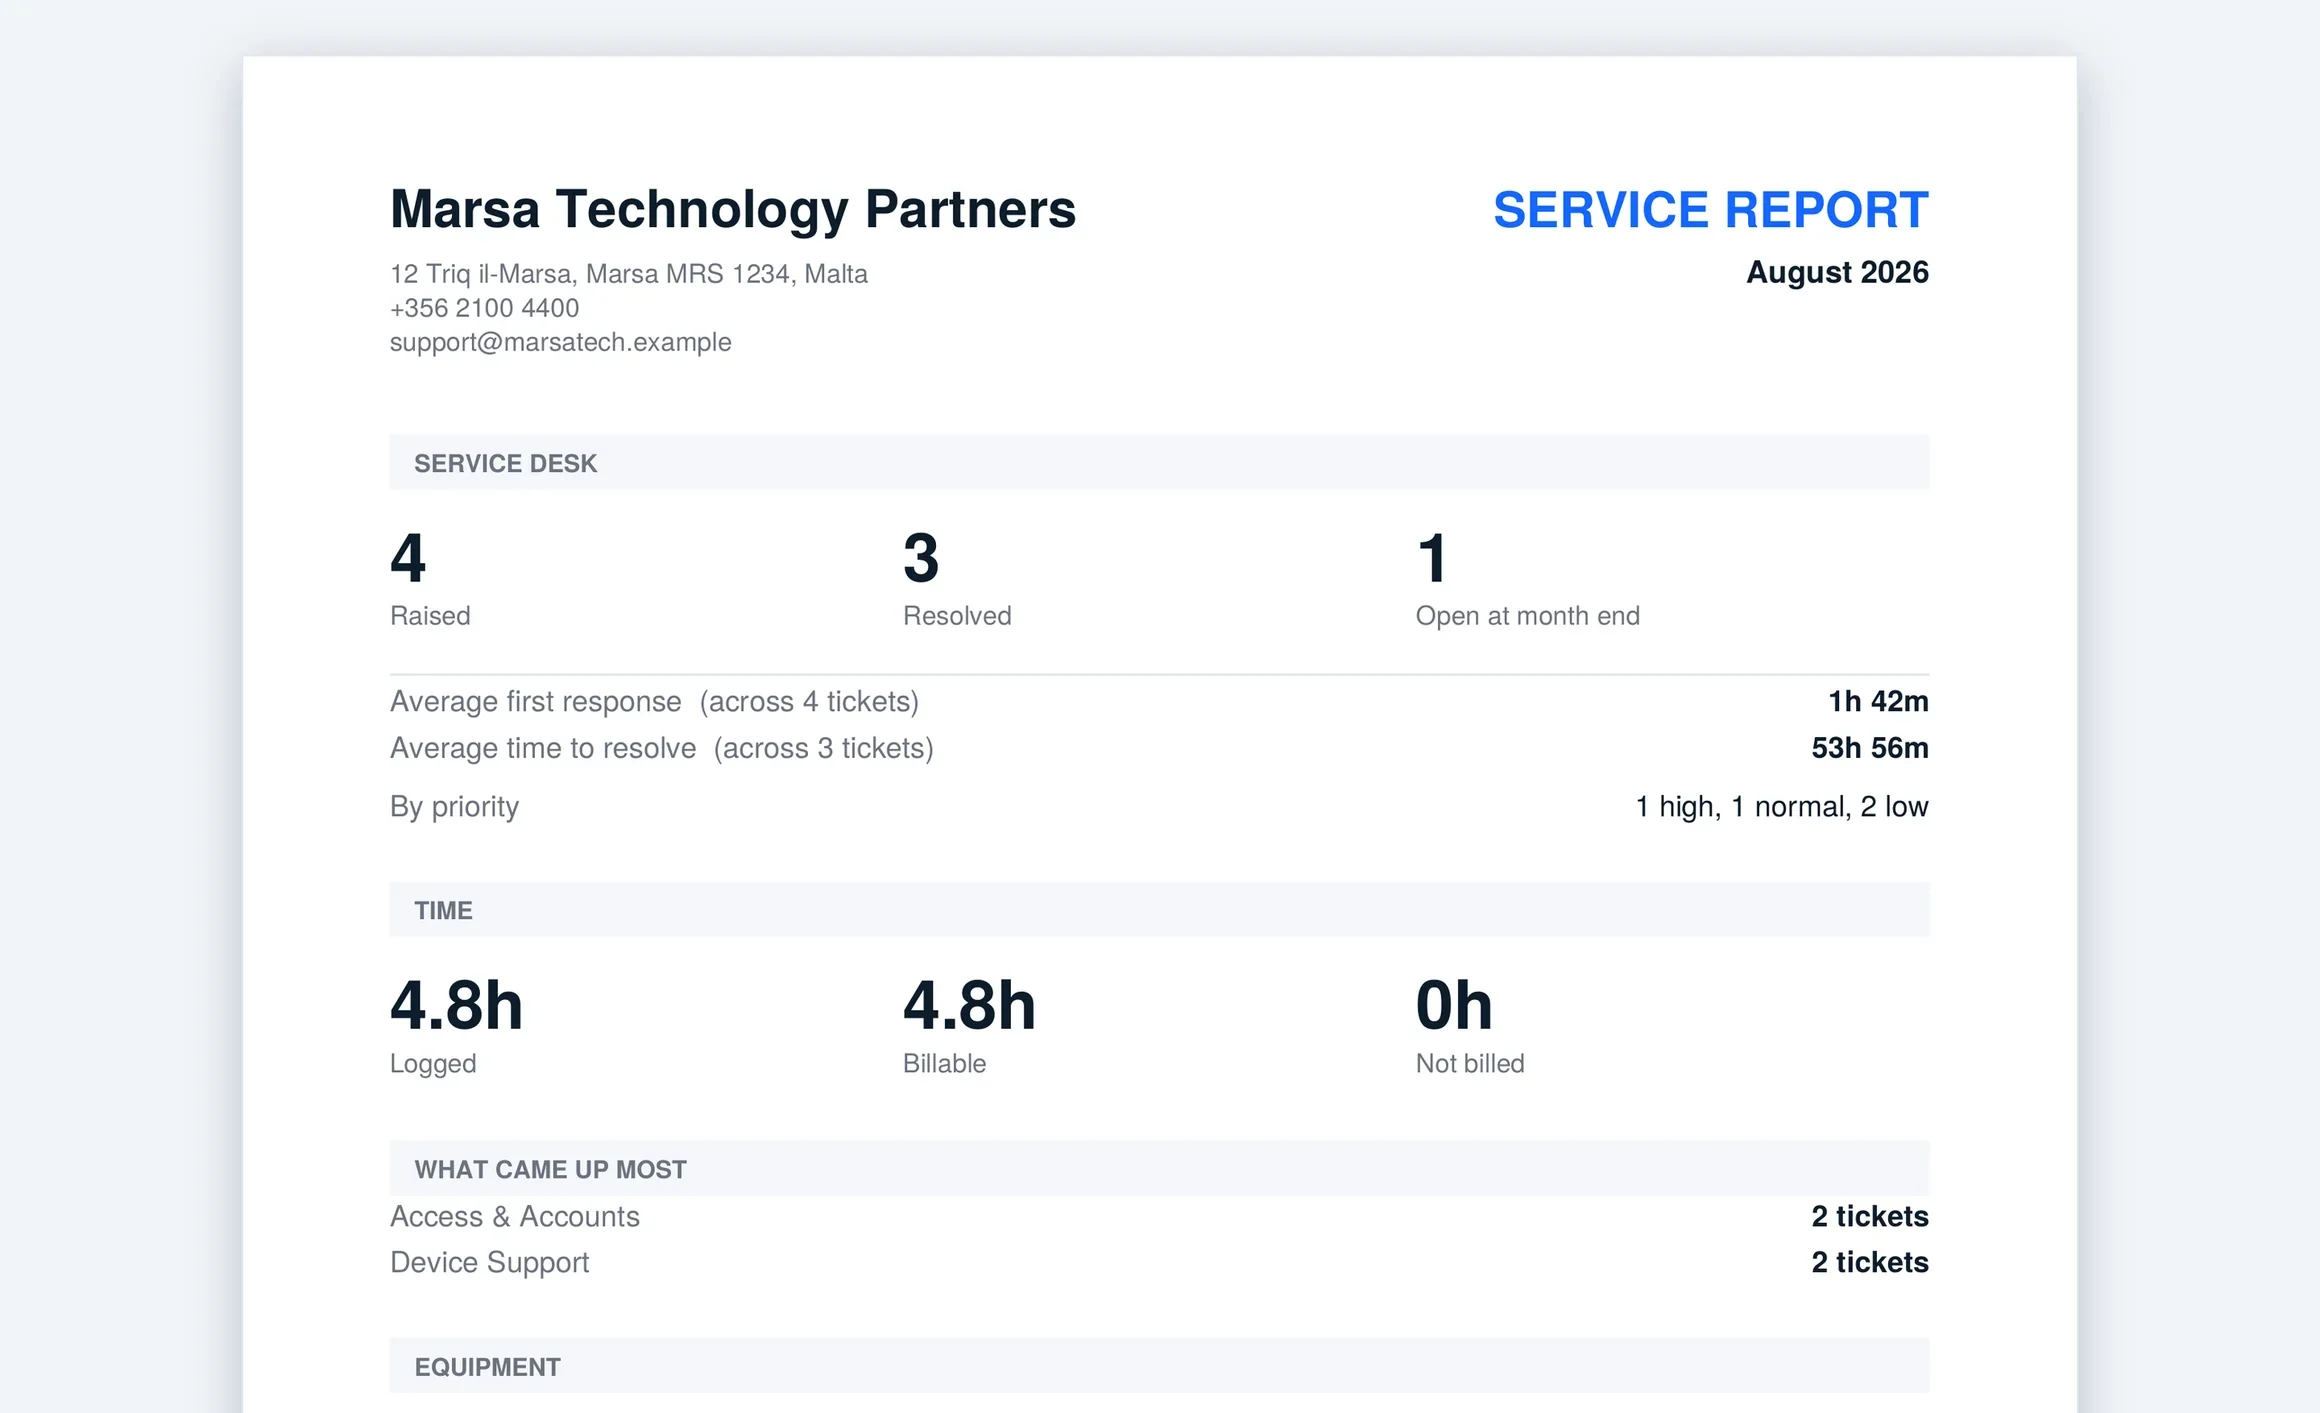The image size is (2320, 1413).
Task: Click the support@marsatech.example email address
Action: [560, 342]
